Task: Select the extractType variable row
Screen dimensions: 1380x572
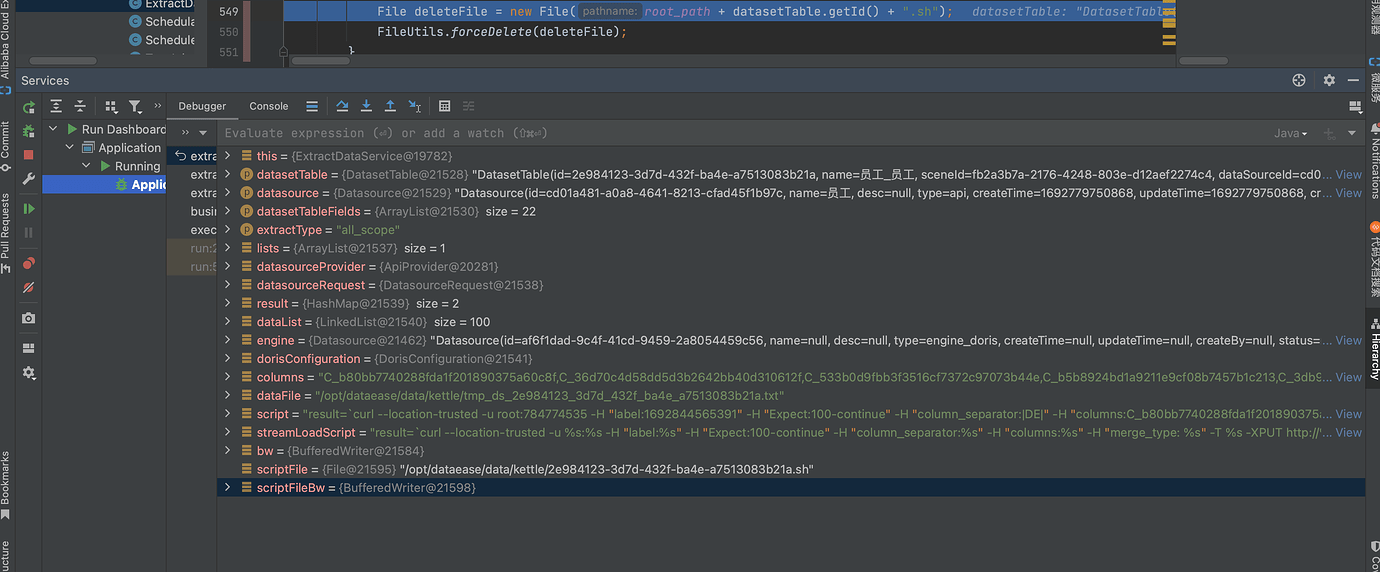Action: (791, 230)
